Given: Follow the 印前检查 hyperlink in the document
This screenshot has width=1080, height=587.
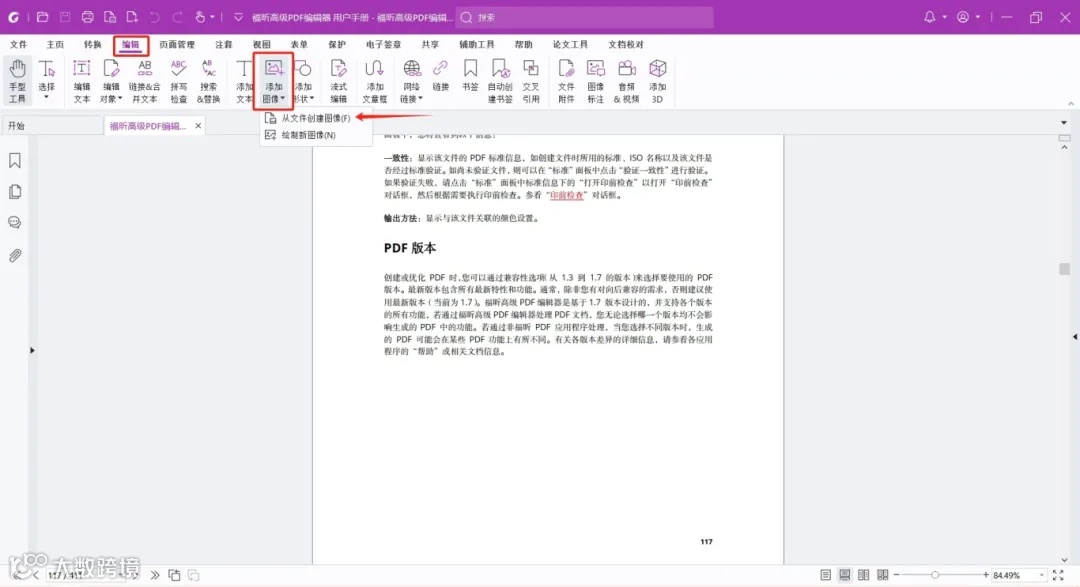Looking at the screenshot, I should (567, 195).
